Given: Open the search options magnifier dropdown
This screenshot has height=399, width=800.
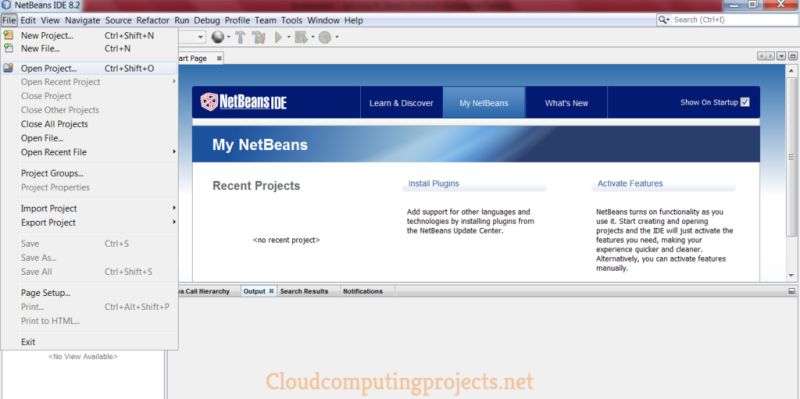Looking at the screenshot, I should [664, 20].
